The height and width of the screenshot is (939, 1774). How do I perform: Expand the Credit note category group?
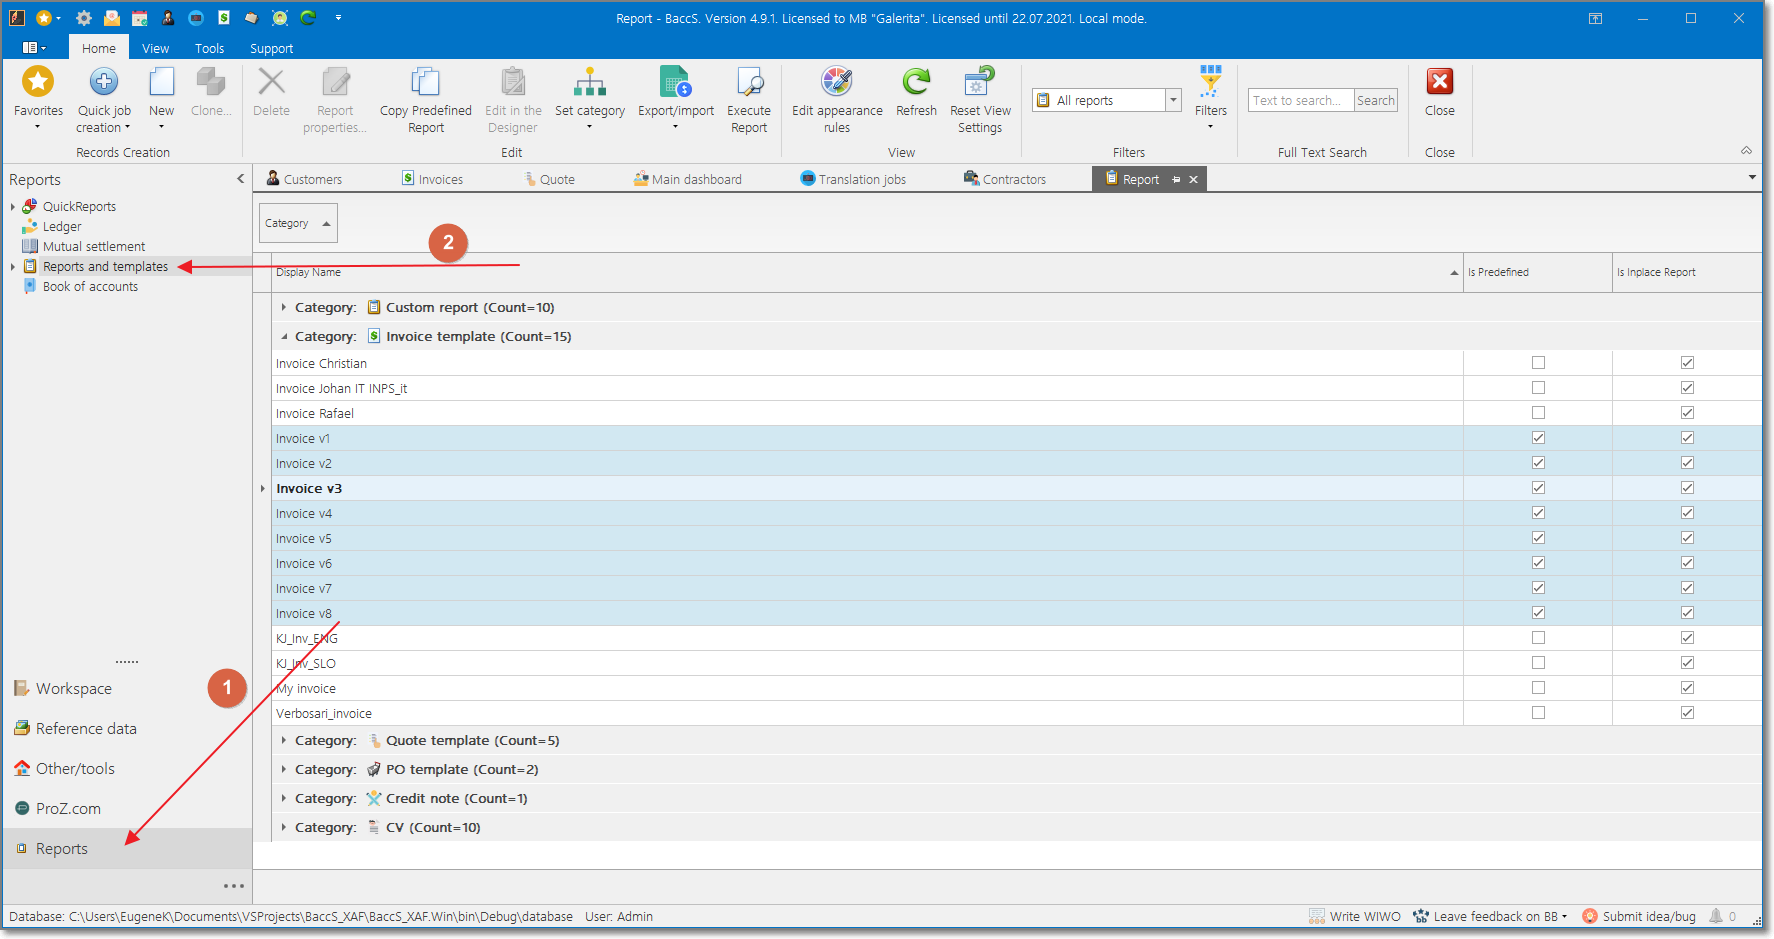[284, 798]
